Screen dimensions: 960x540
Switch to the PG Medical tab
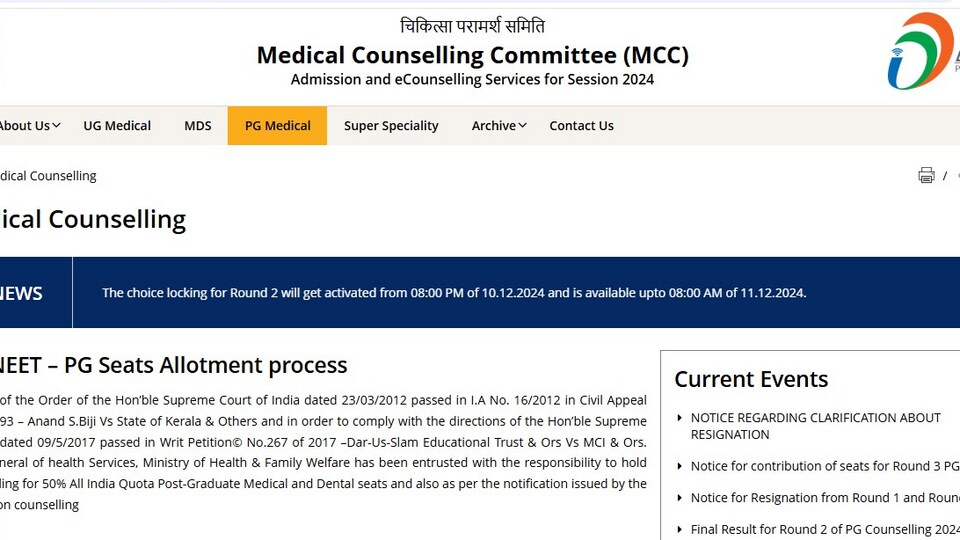[277, 126]
